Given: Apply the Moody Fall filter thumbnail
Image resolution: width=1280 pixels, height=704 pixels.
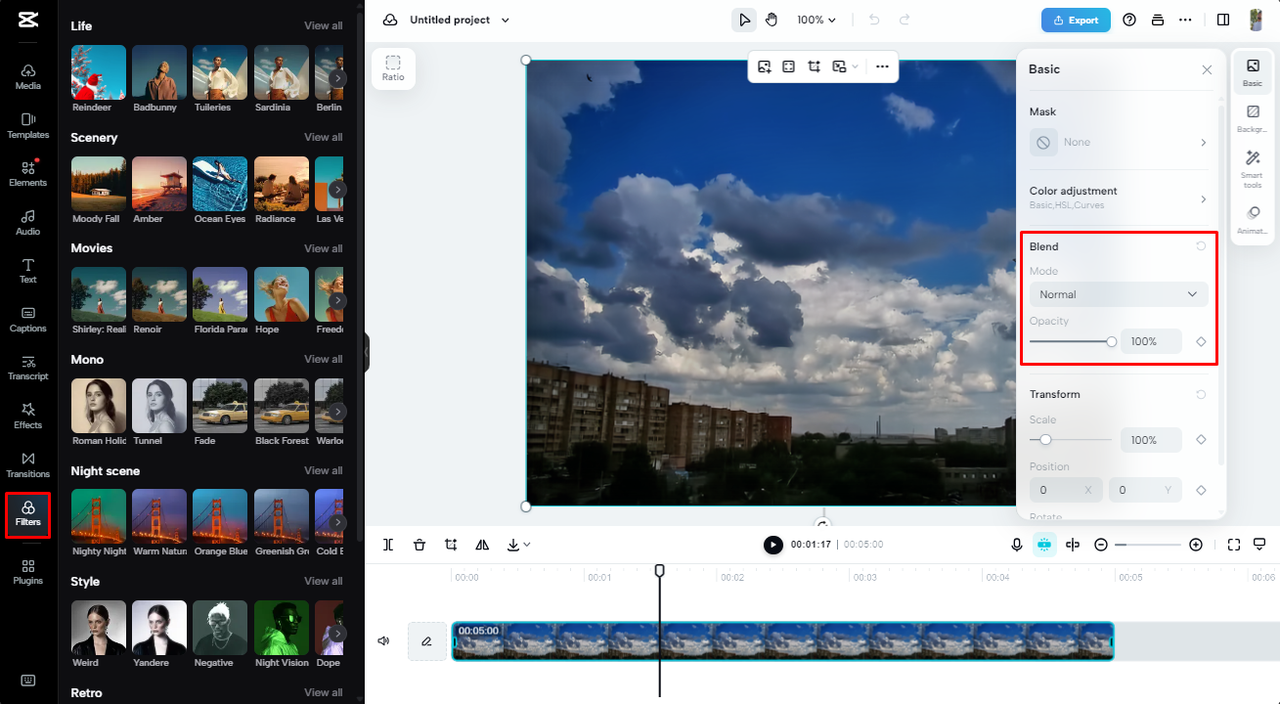Looking at the screenshot, I should click(98, 184).
